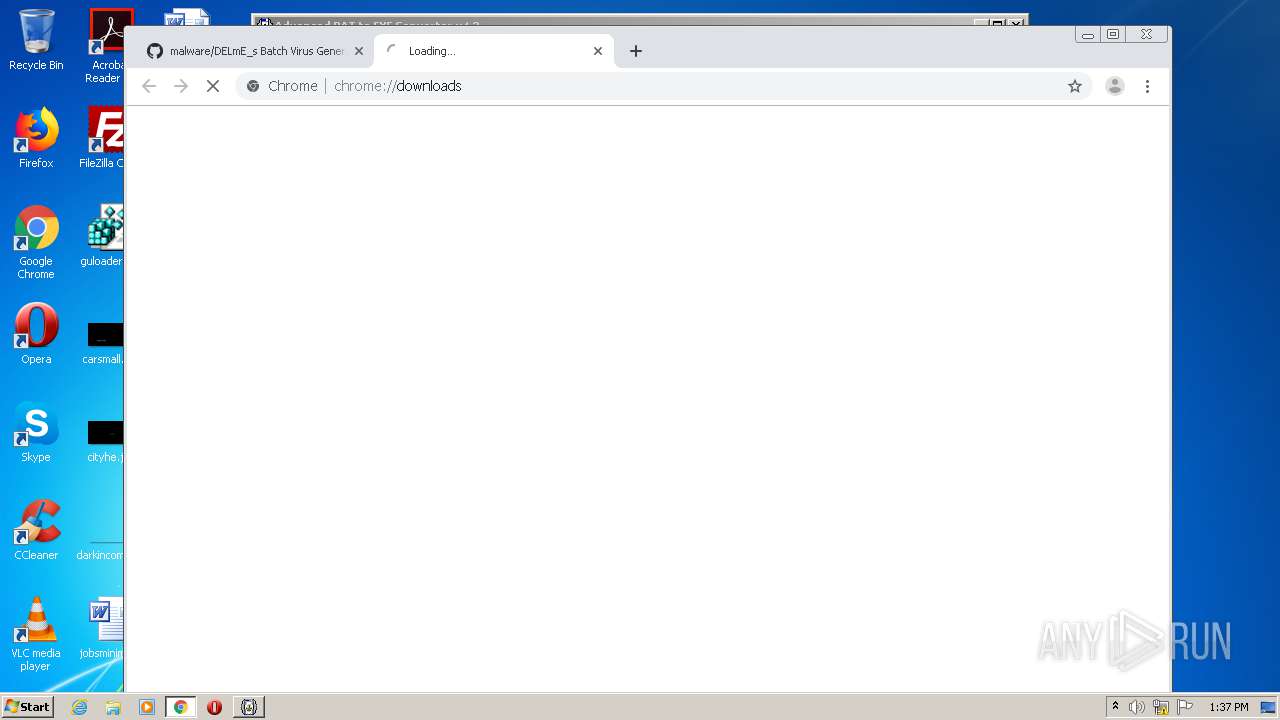Open CCleaner from the desktop

tap(36, 530)
